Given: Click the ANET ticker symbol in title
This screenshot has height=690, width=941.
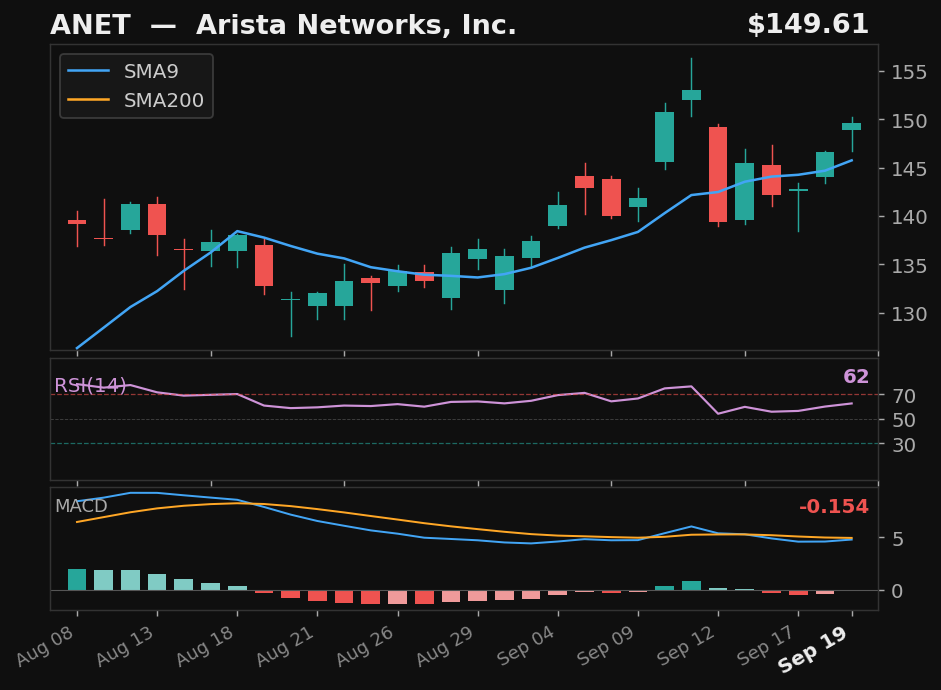Looking at the screenshot, I should [90, 25].
